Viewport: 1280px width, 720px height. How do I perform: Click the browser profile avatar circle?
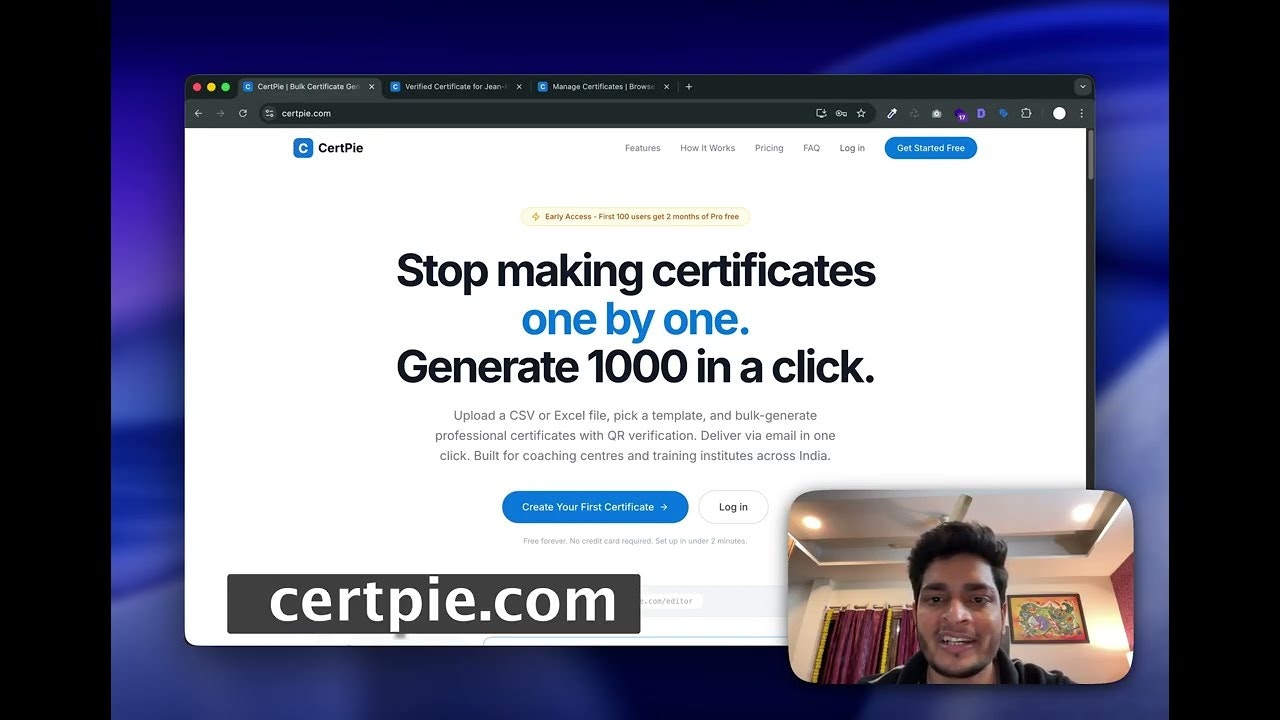coord(1059,113)
